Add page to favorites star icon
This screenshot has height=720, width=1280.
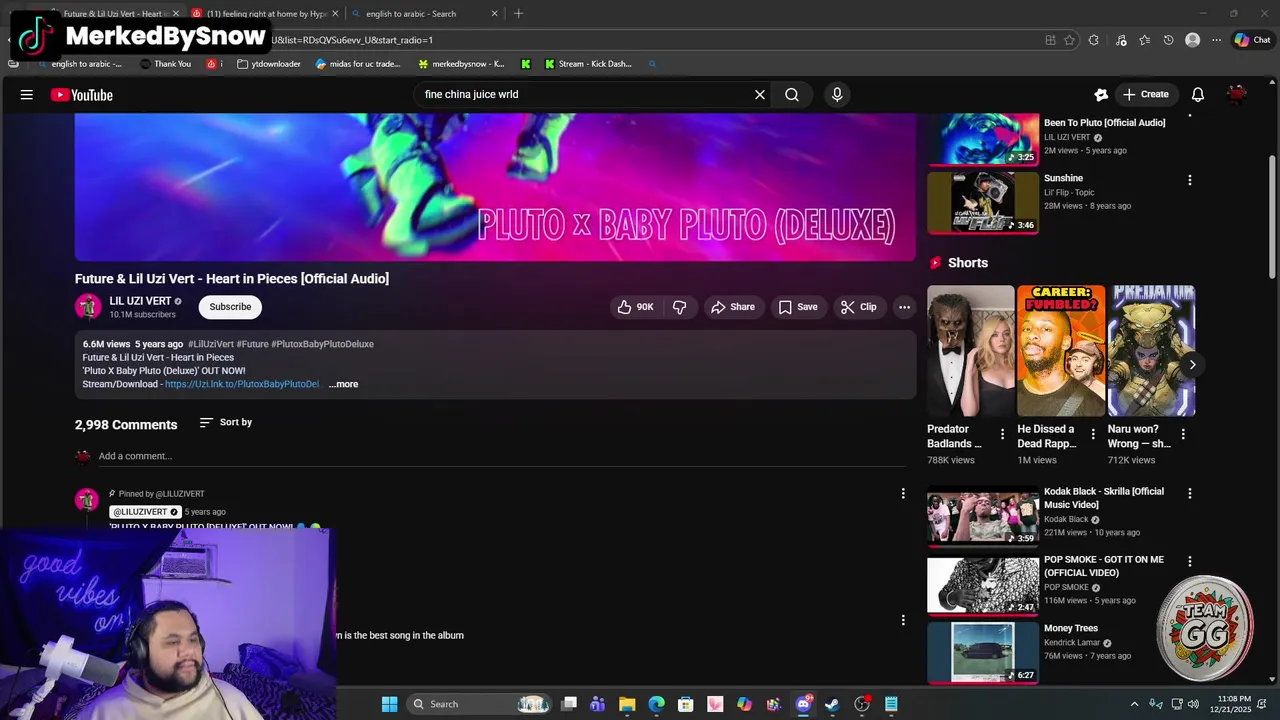click(x=1069, y=40)
